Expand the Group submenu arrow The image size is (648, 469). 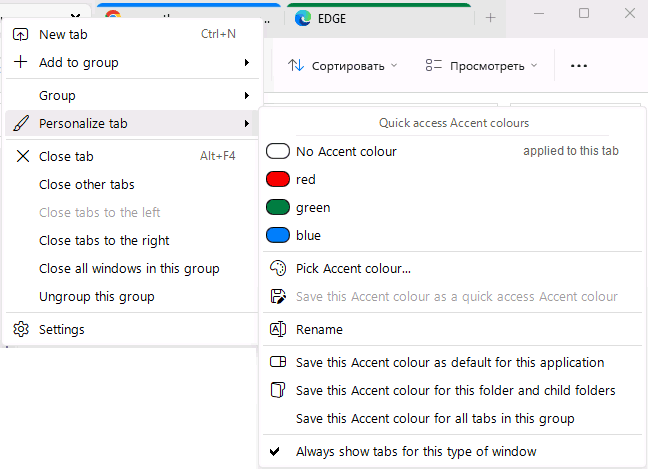point(246,96)
